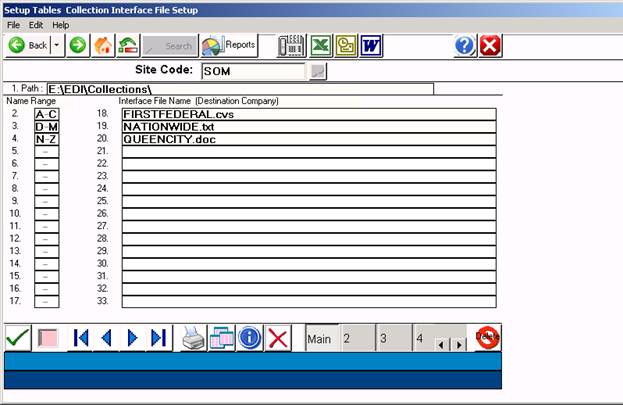Screen dimensions: 623x405
Task: Export data with the Excel icon
Action: pyautogui.click(x=320, y=45)
